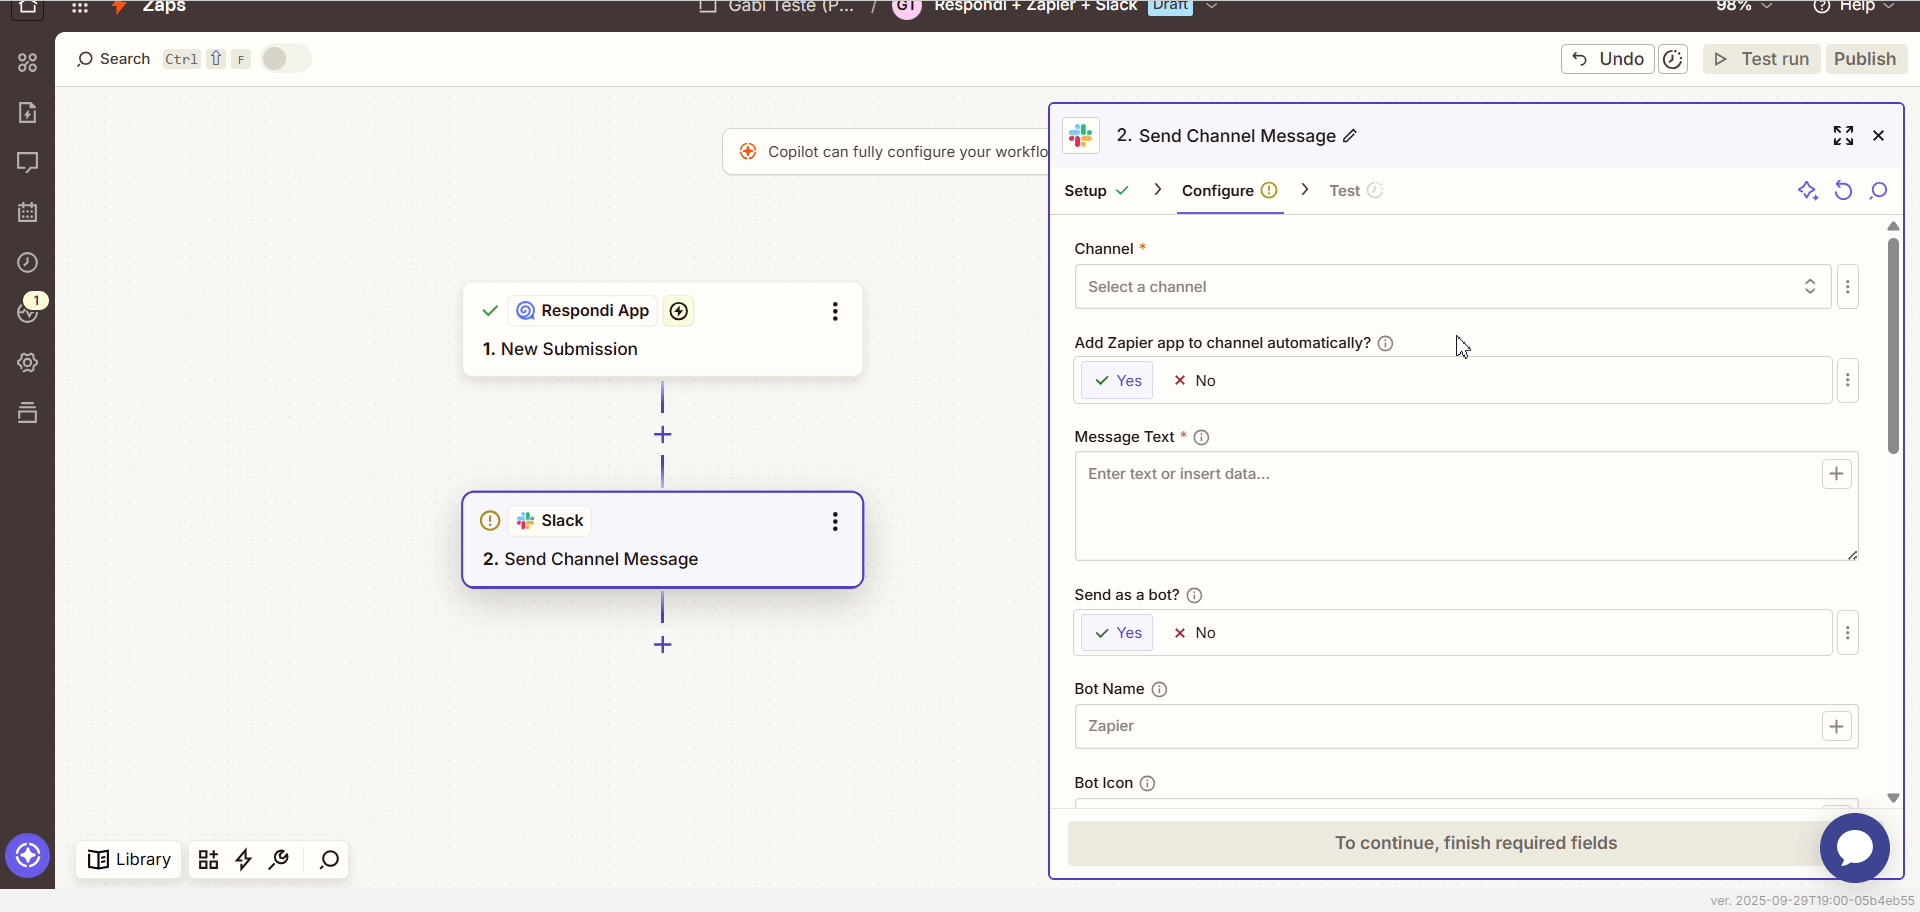Image resolution: width=1920 pixels, height=912 pixels.
Task: Open the history clock icon in left sidebar
Action: pos(28,262)
